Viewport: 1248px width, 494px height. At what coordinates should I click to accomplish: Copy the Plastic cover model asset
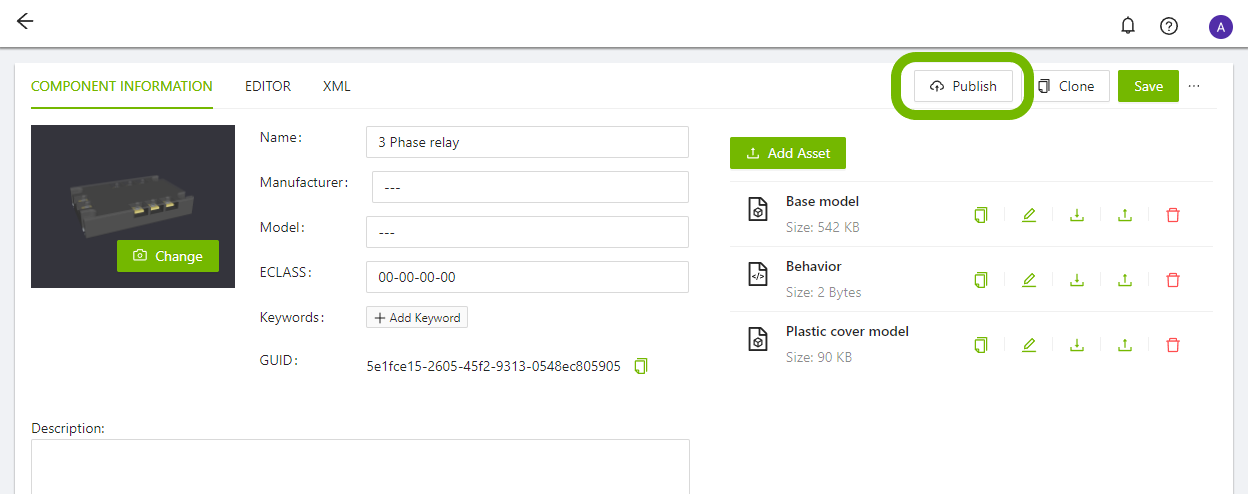click(981, 345)
